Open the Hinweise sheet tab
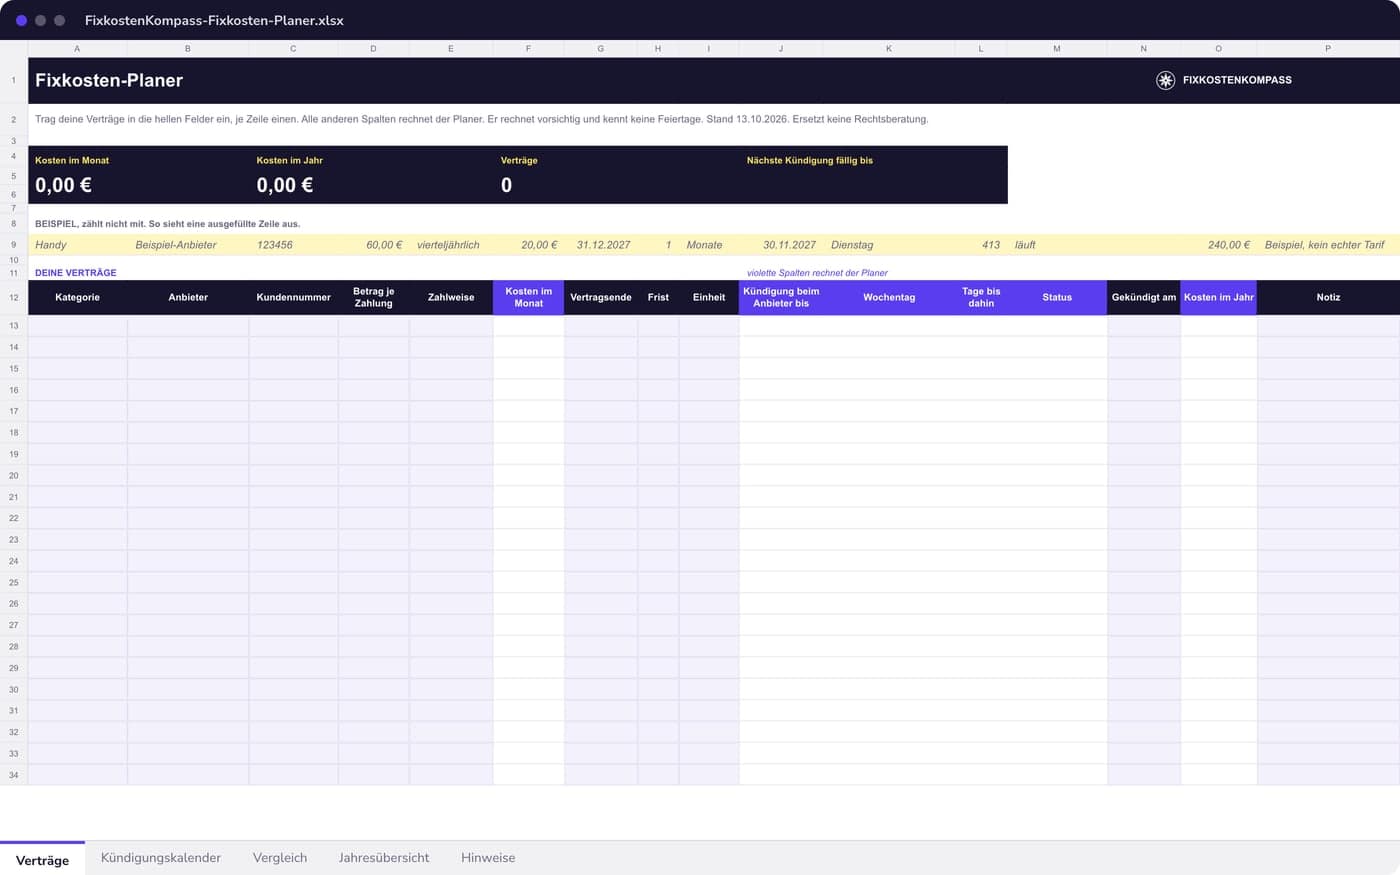The height and width of the screenshot is (875, 1400). coord(488,858)
